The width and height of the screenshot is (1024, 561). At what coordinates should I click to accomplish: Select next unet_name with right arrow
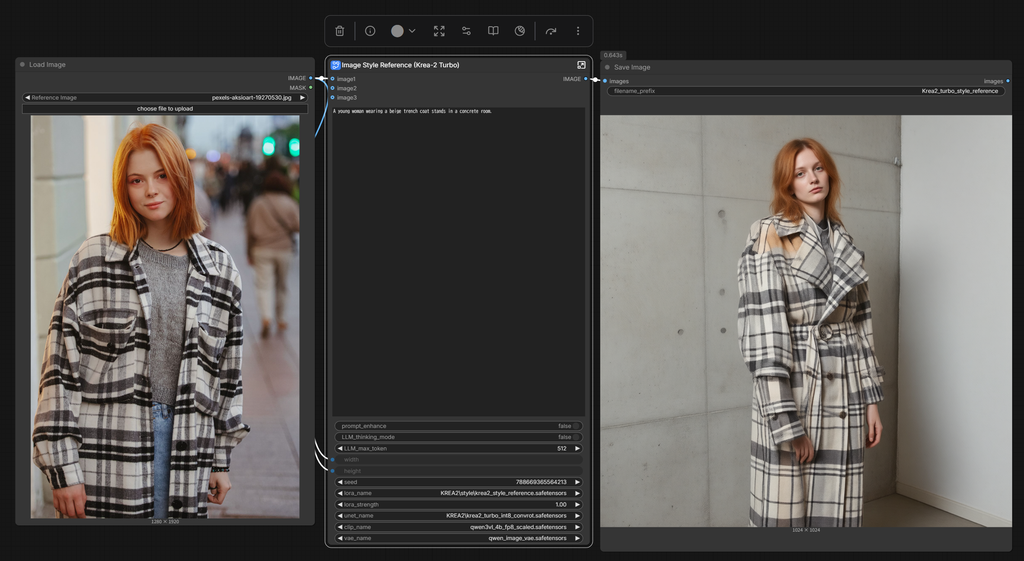tap(577, 515)
